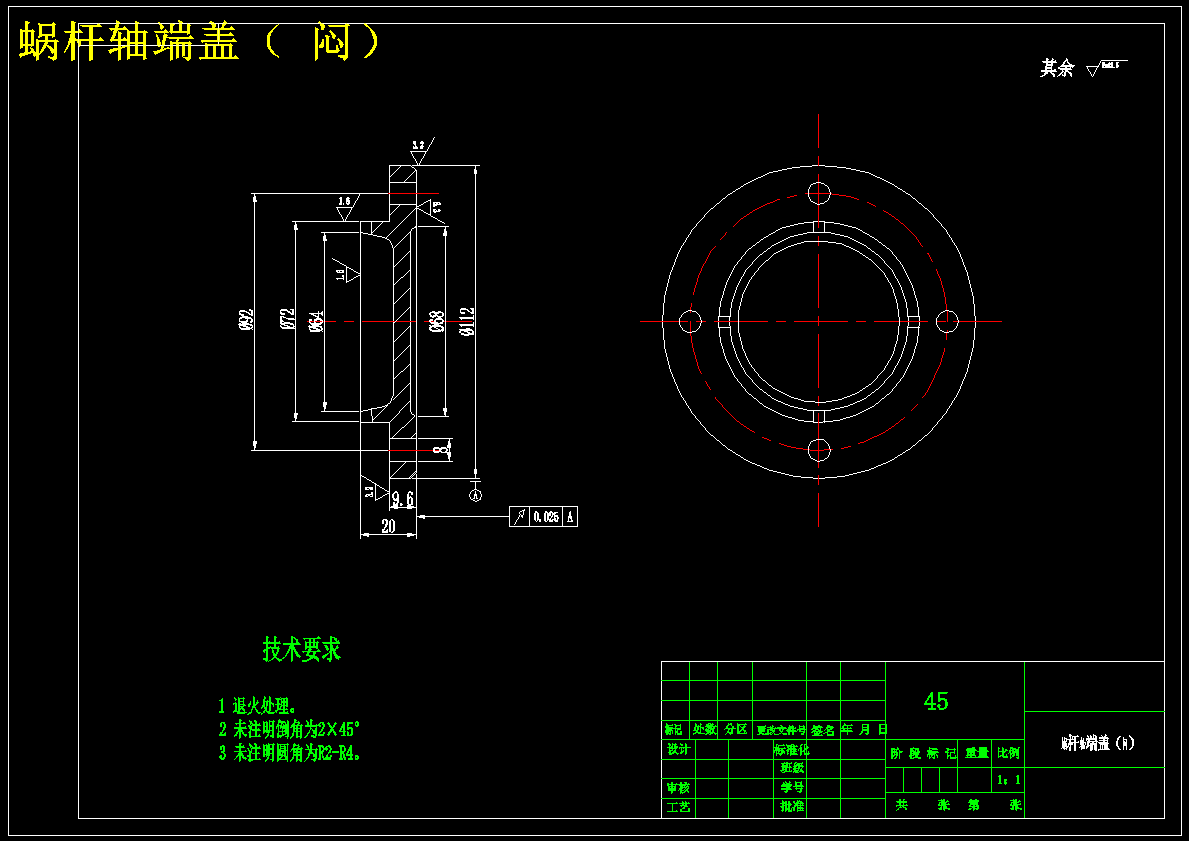
Task: Click the '签名' title block cell
Action: click(x=823, y=730)
